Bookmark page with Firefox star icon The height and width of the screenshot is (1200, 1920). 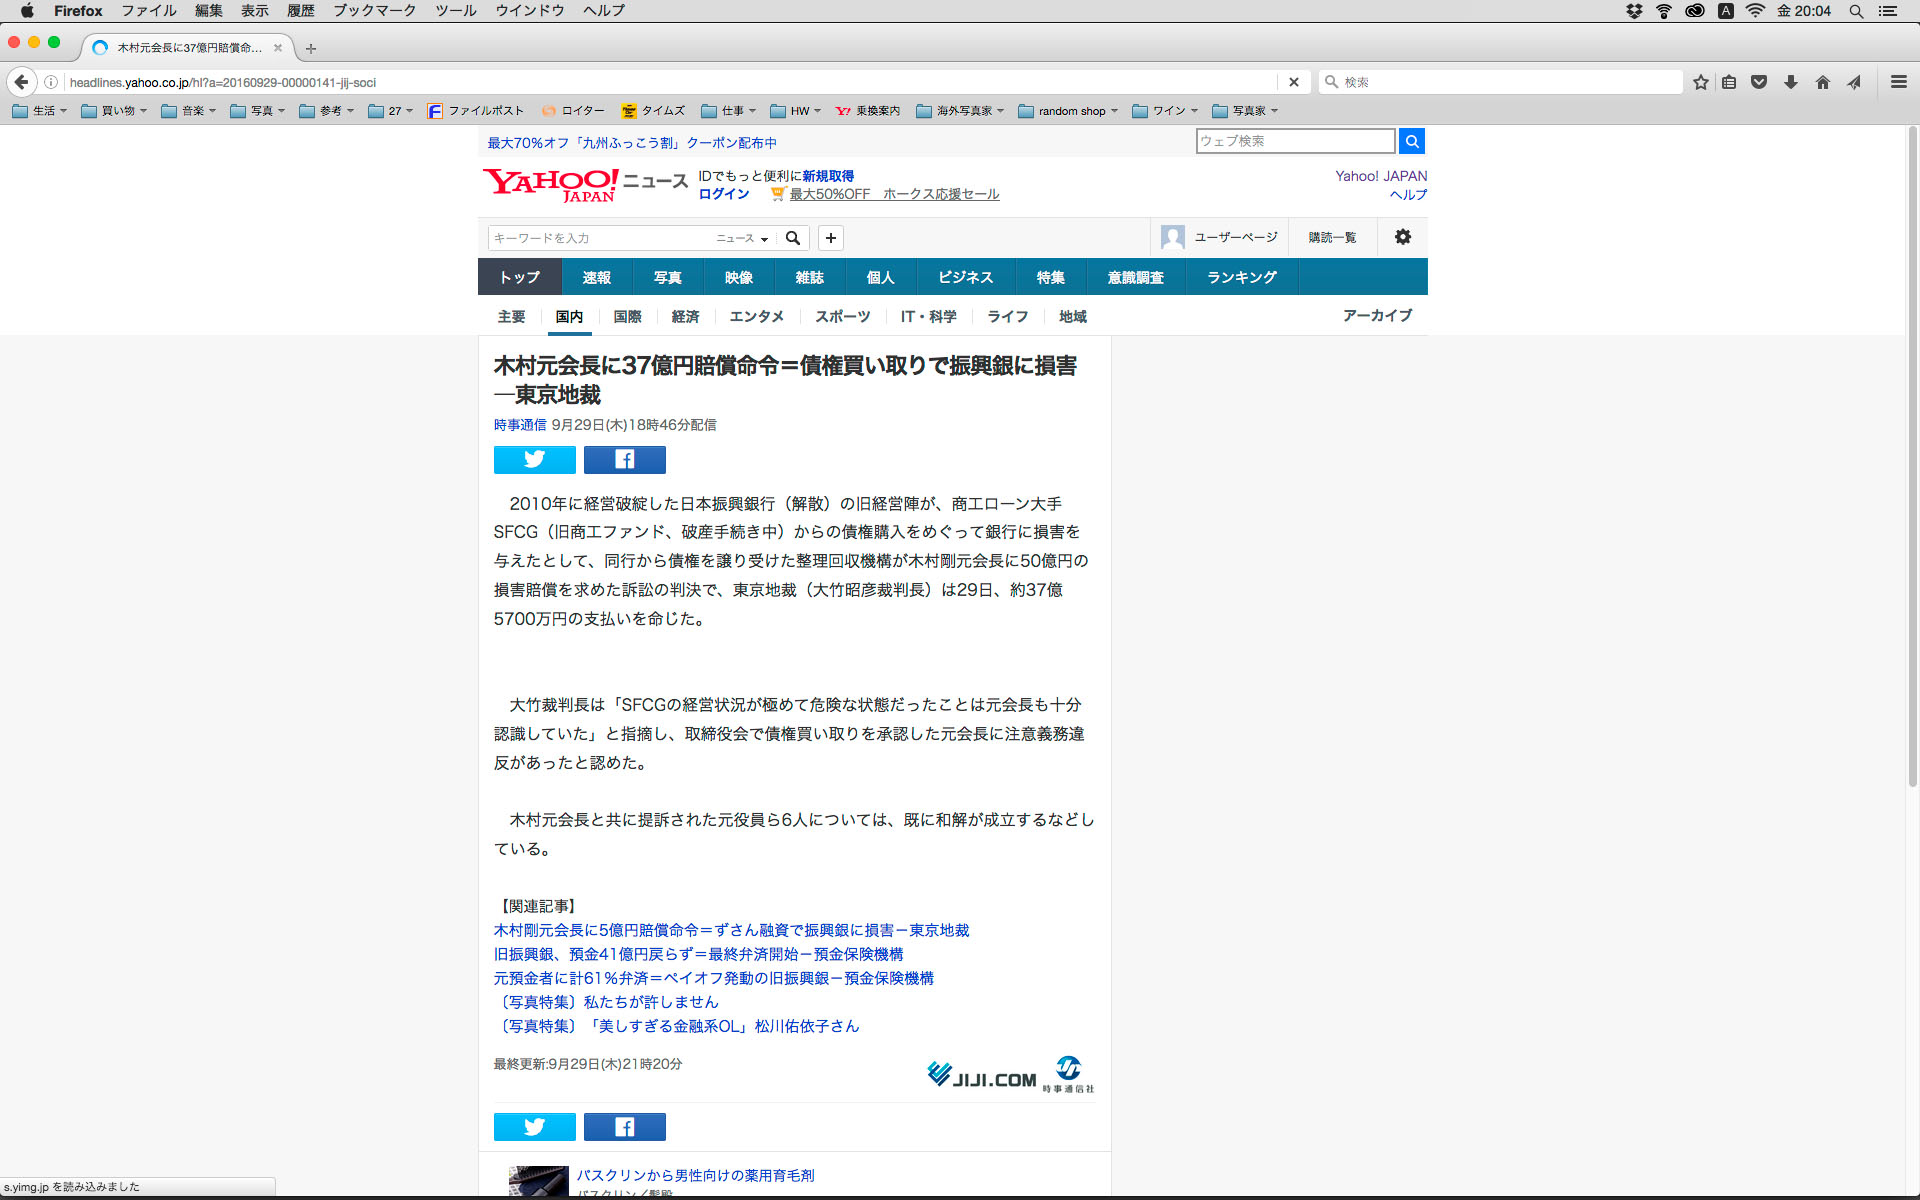tap(1700, 82)
